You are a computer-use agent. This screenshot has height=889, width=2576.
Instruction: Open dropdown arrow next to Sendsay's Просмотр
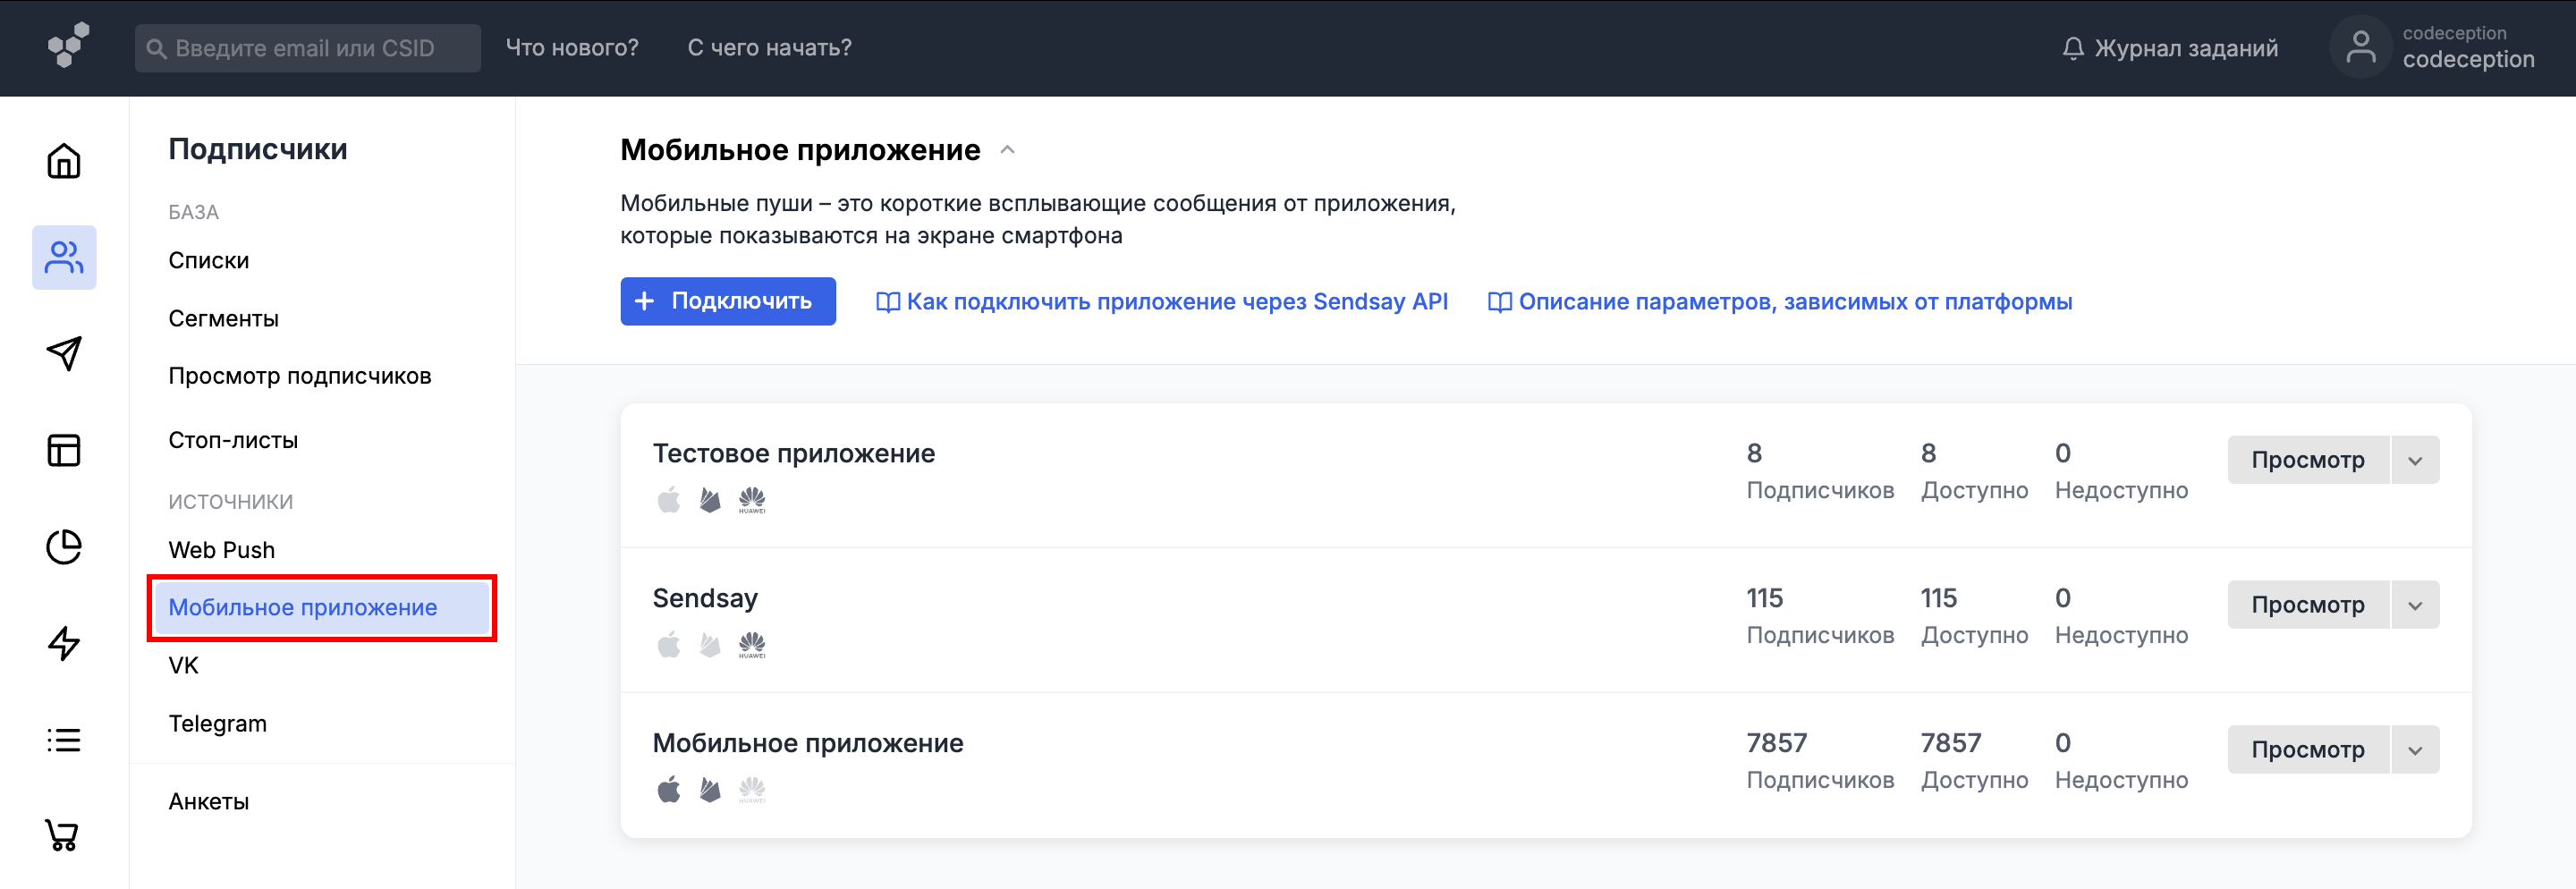(x=2414, y=606)
